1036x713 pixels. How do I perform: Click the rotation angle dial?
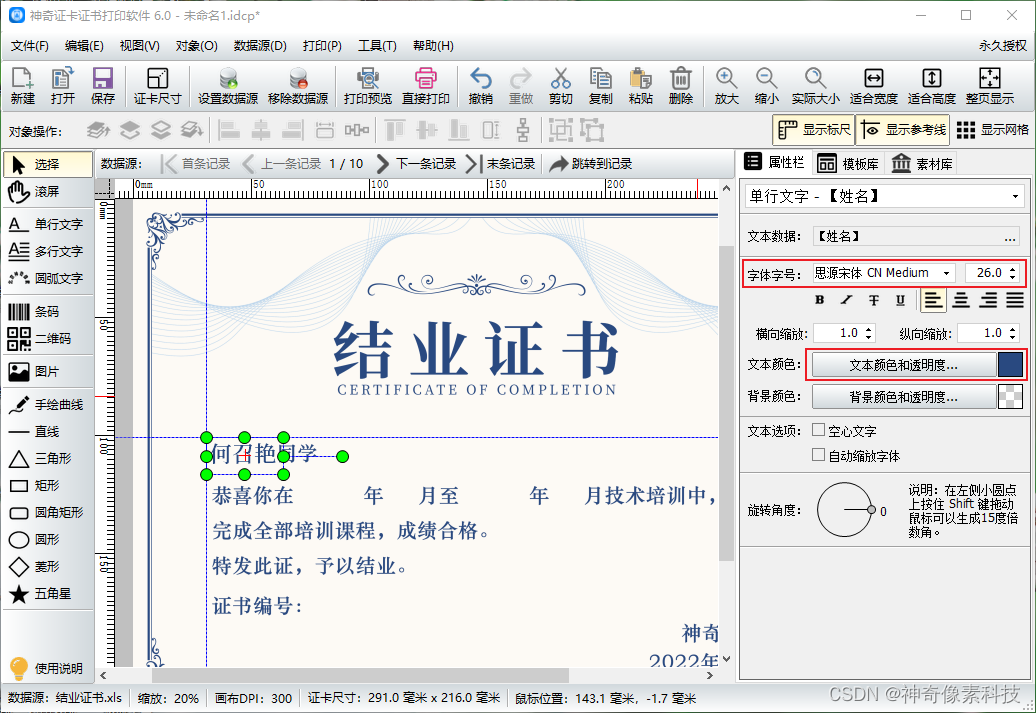(x=845, y=509)
